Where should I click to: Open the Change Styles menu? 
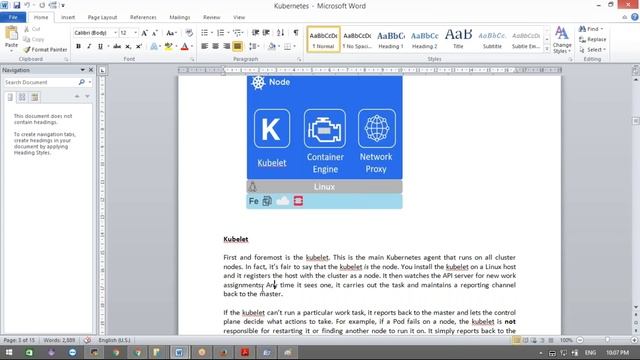point(562,40)
